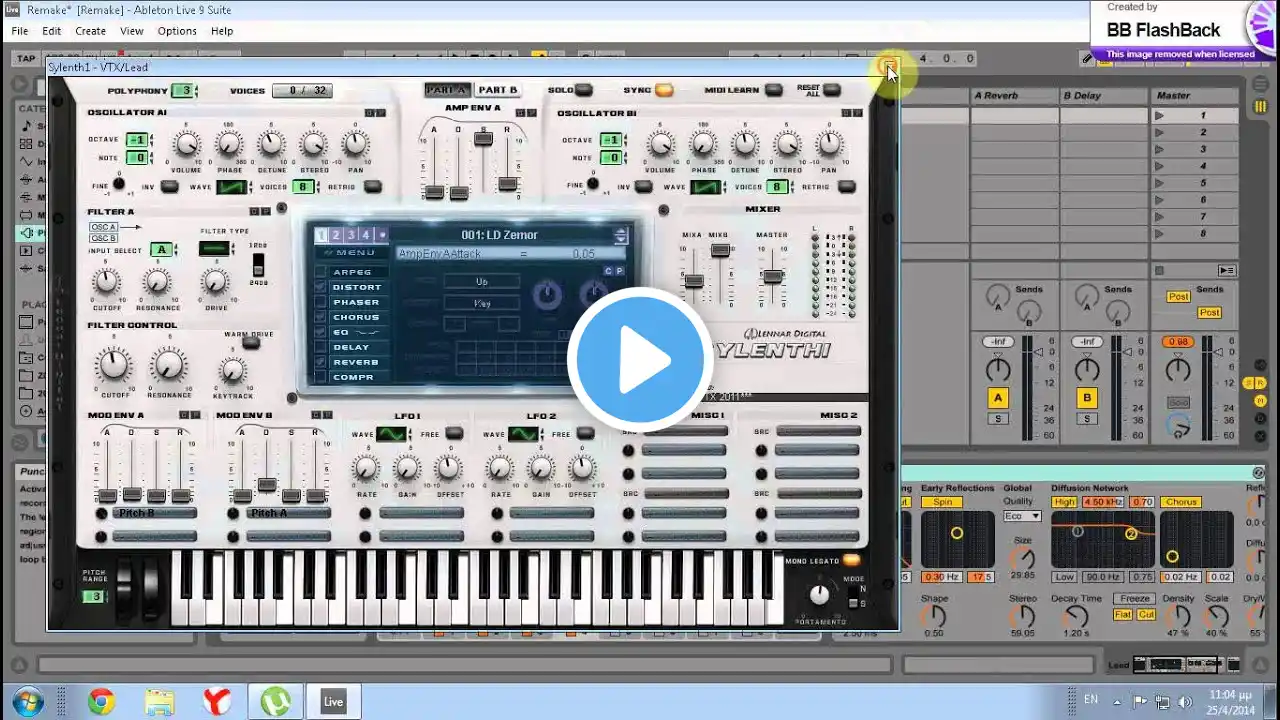Image resolution: width=1280 pixels, height=720 pixels.
Task: Toggle the Sylenth1 Solo button
Action: (584, 90)
